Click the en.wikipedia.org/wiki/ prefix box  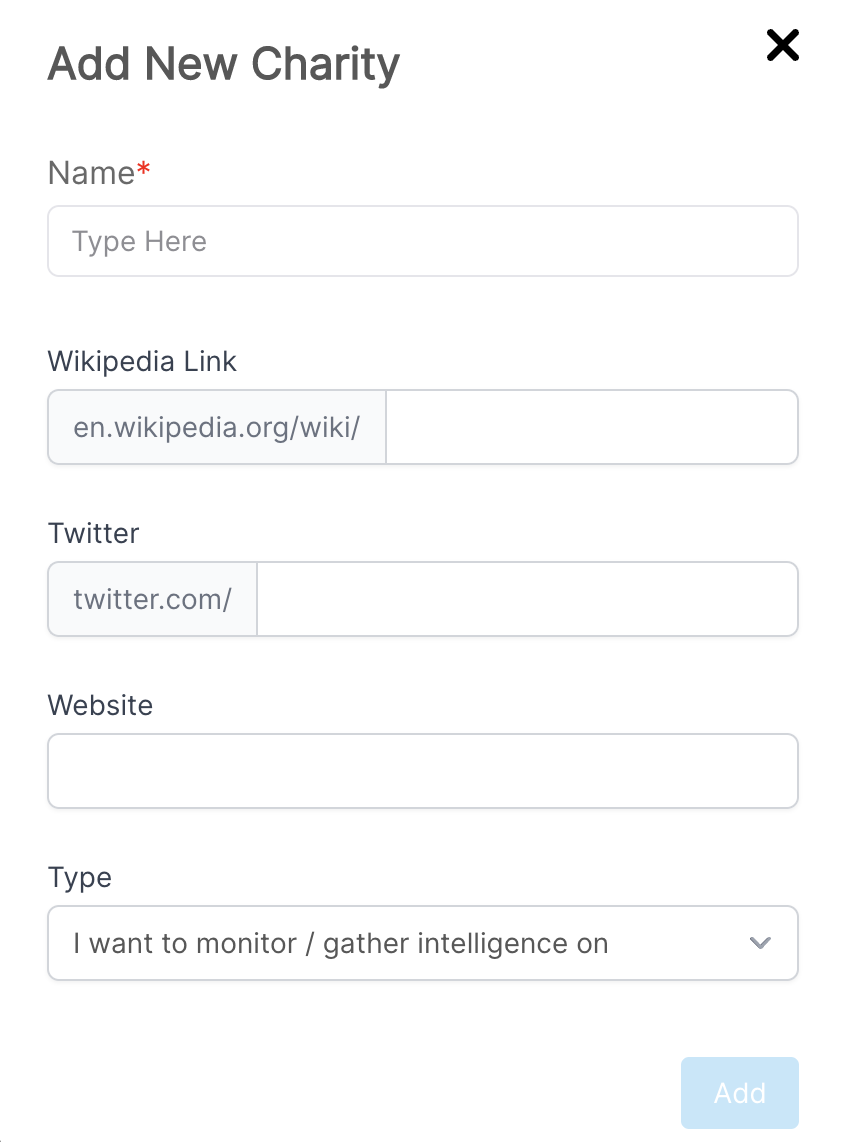(217, 427)
